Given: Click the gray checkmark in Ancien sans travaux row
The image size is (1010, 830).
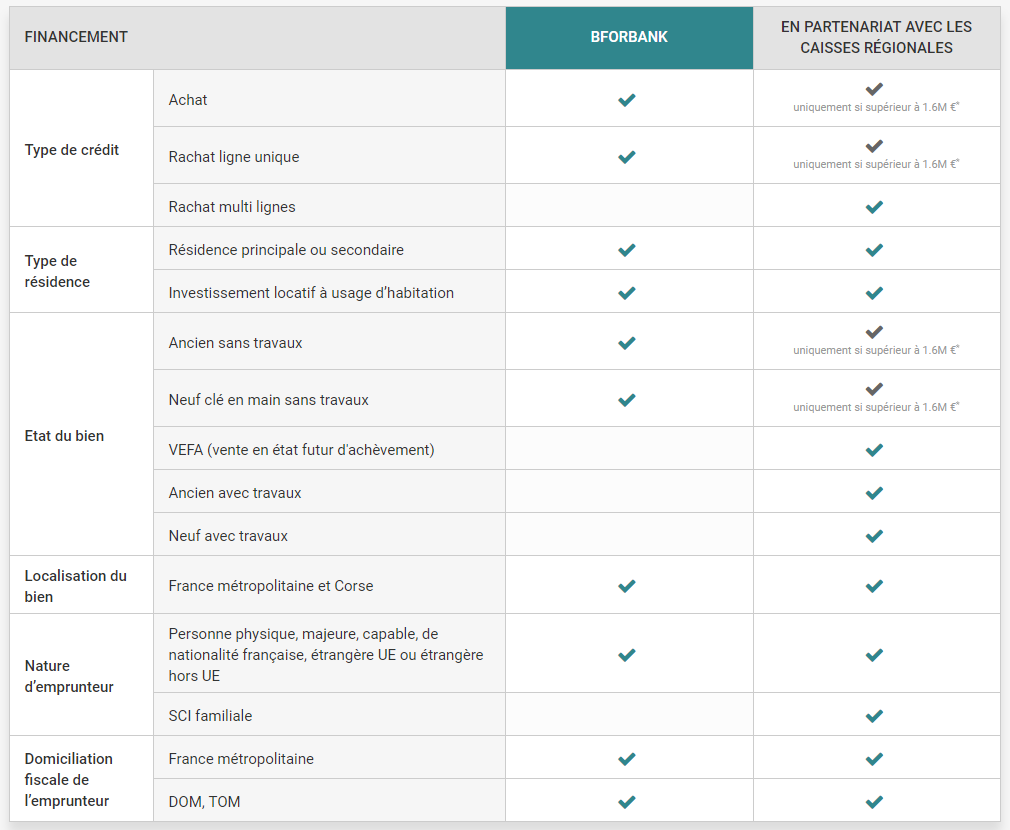Looking at the screenshot, I should [x=874, y=332].
